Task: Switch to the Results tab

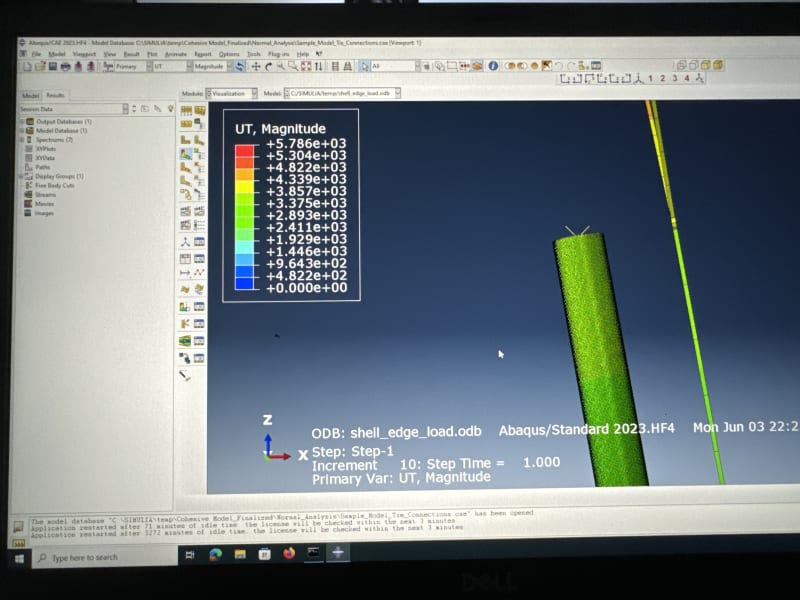Action: [55, 95]
